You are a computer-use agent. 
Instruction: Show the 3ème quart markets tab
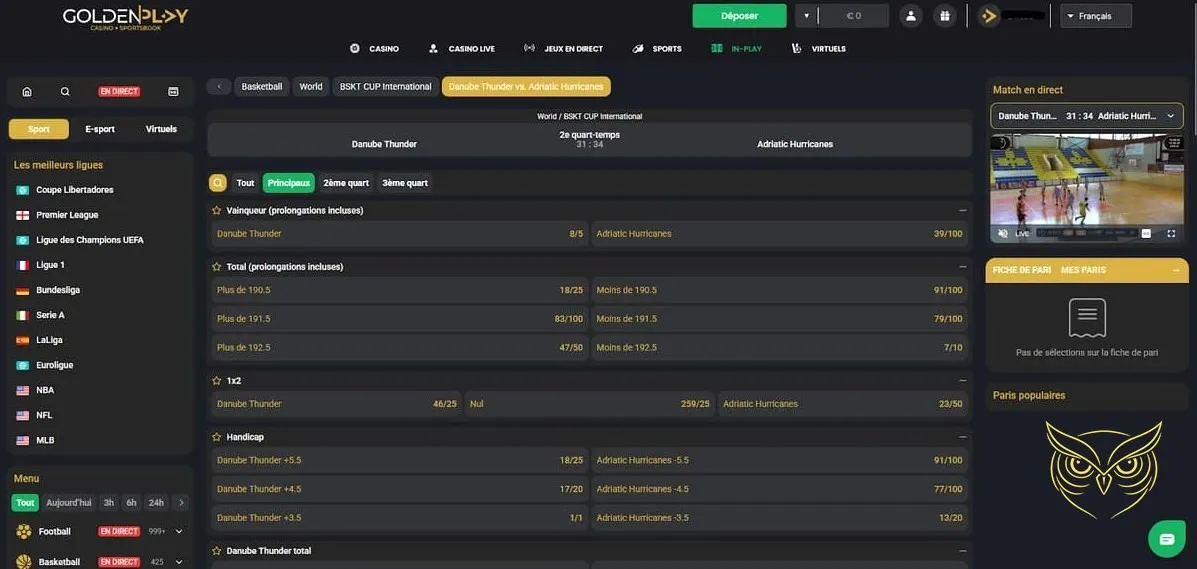[x=405, y=183]
